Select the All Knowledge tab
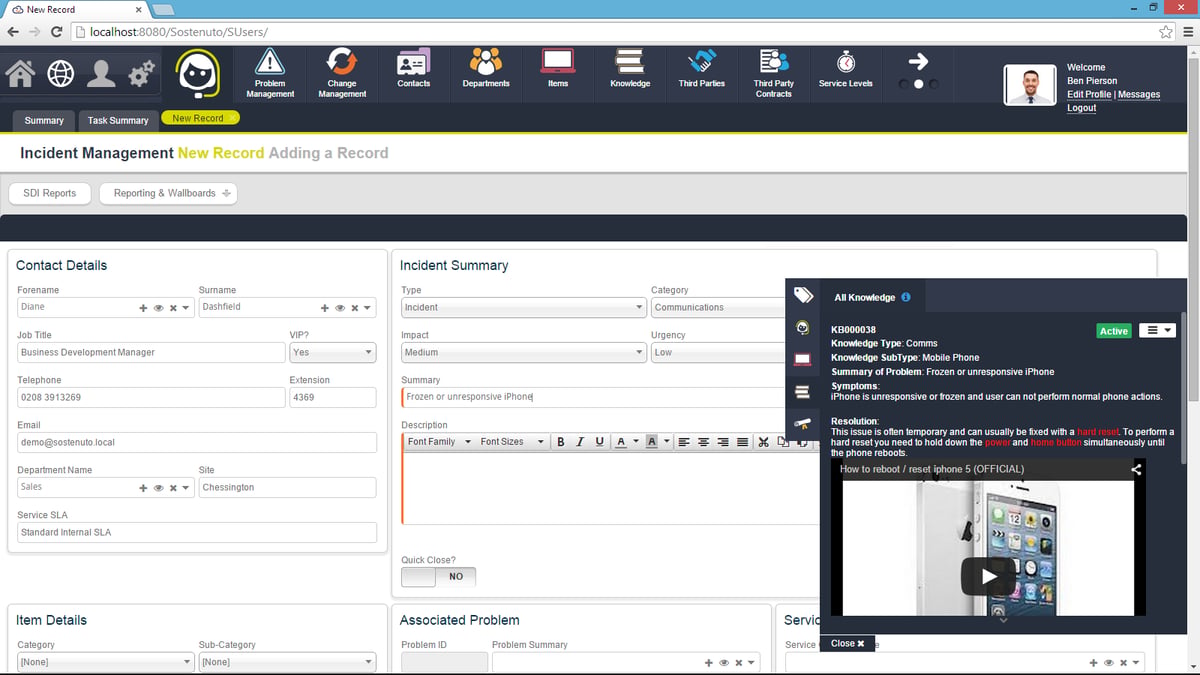The image size is (1200, 675). [x=872, y=296]
